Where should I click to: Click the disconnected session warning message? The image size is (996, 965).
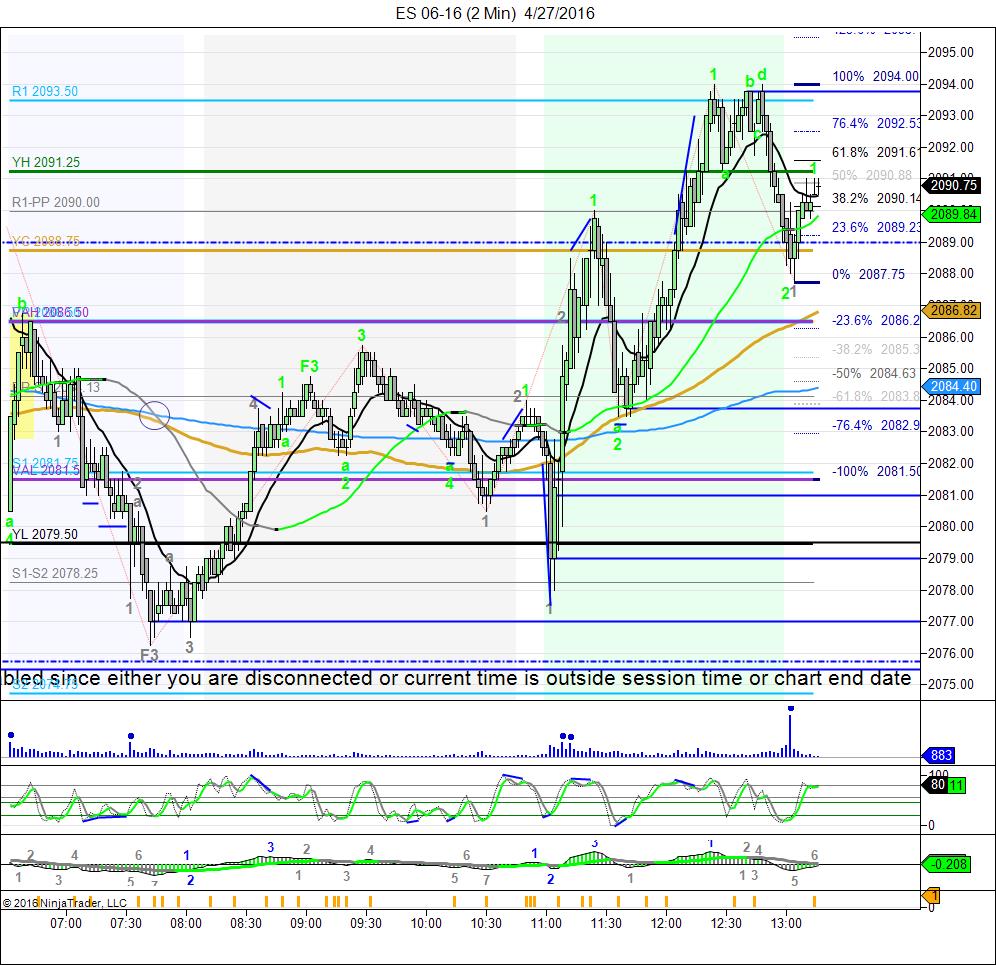click(x=457, y=678)
